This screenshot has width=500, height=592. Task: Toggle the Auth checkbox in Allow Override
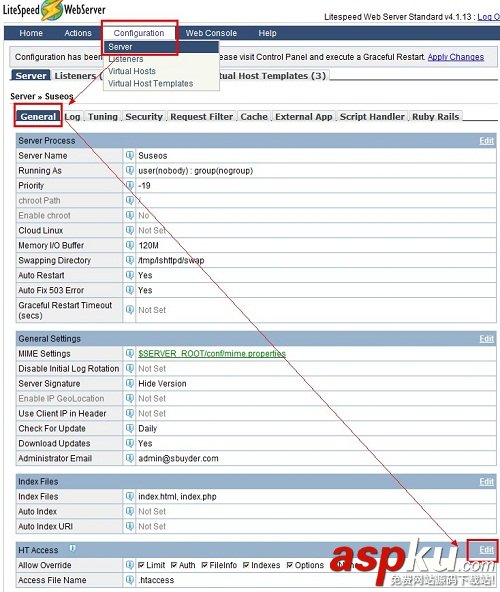pyautogui.click(x=174, y=565)
